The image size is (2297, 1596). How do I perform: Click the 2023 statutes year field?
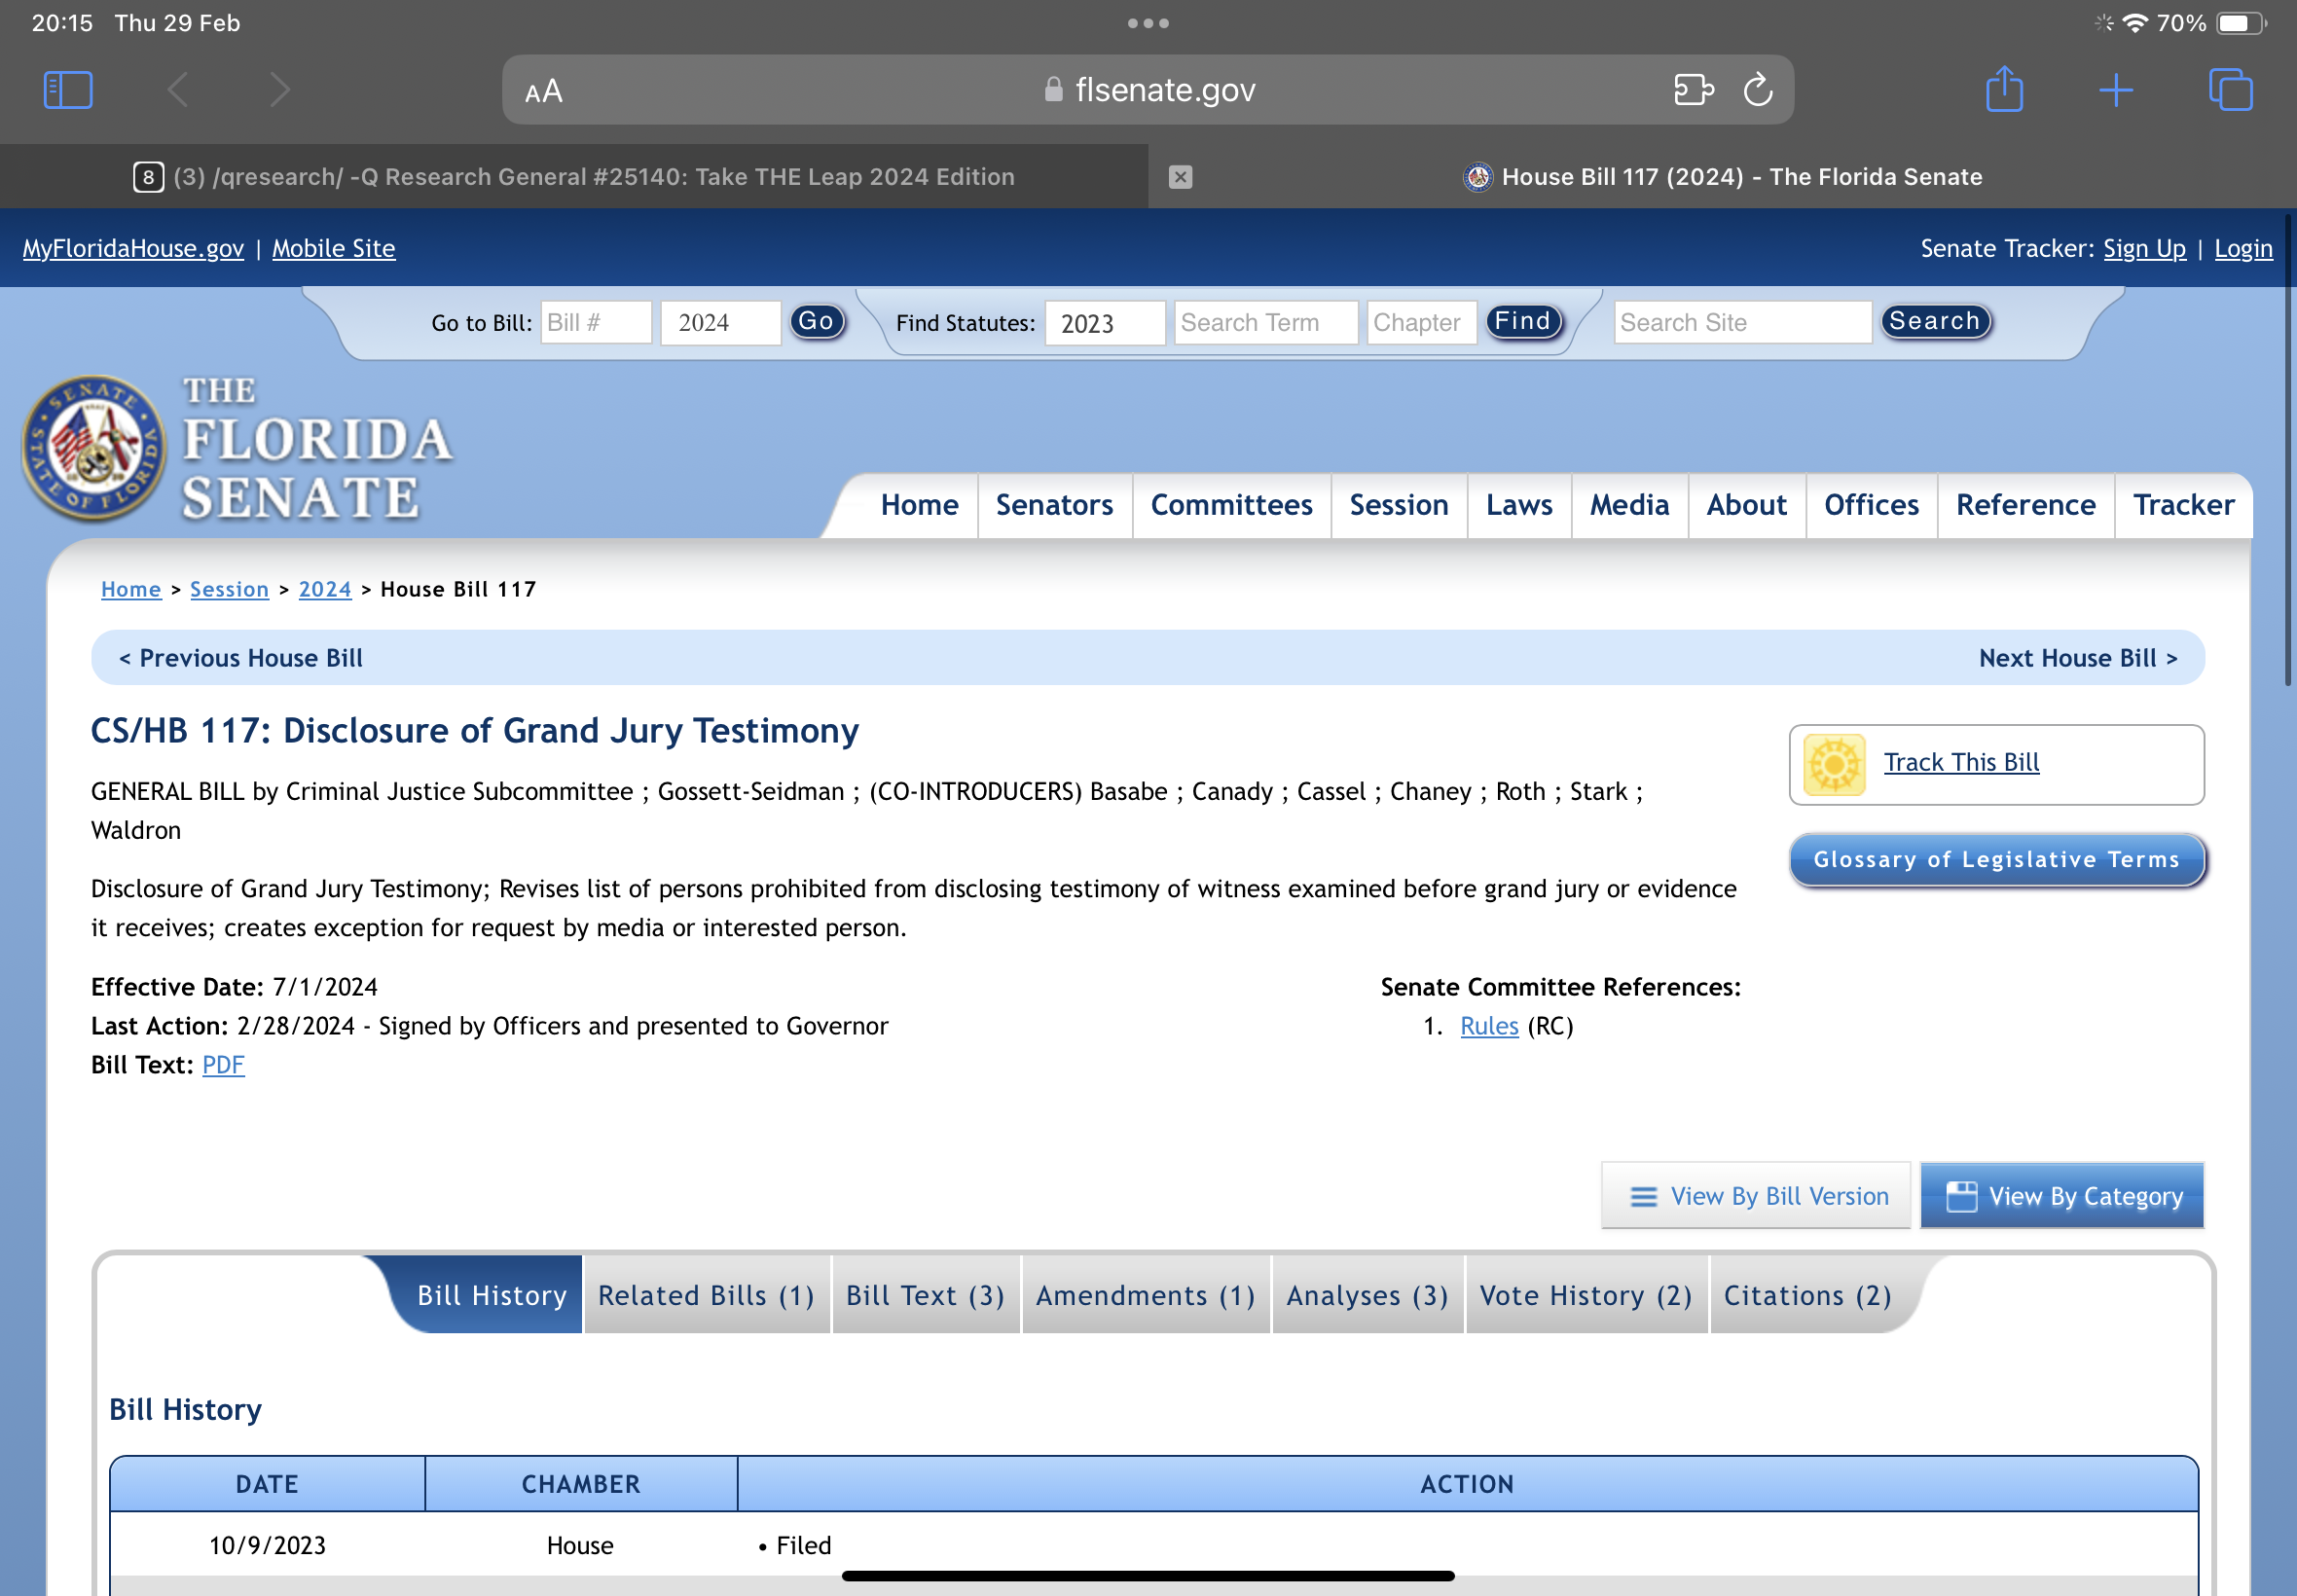click(x=1105, y=323)
